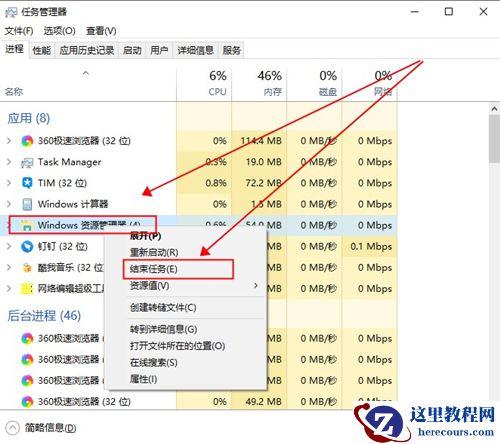
Task: Click the 简略信息(D) link
Action: pyautogui.click(x=50, y=428)
